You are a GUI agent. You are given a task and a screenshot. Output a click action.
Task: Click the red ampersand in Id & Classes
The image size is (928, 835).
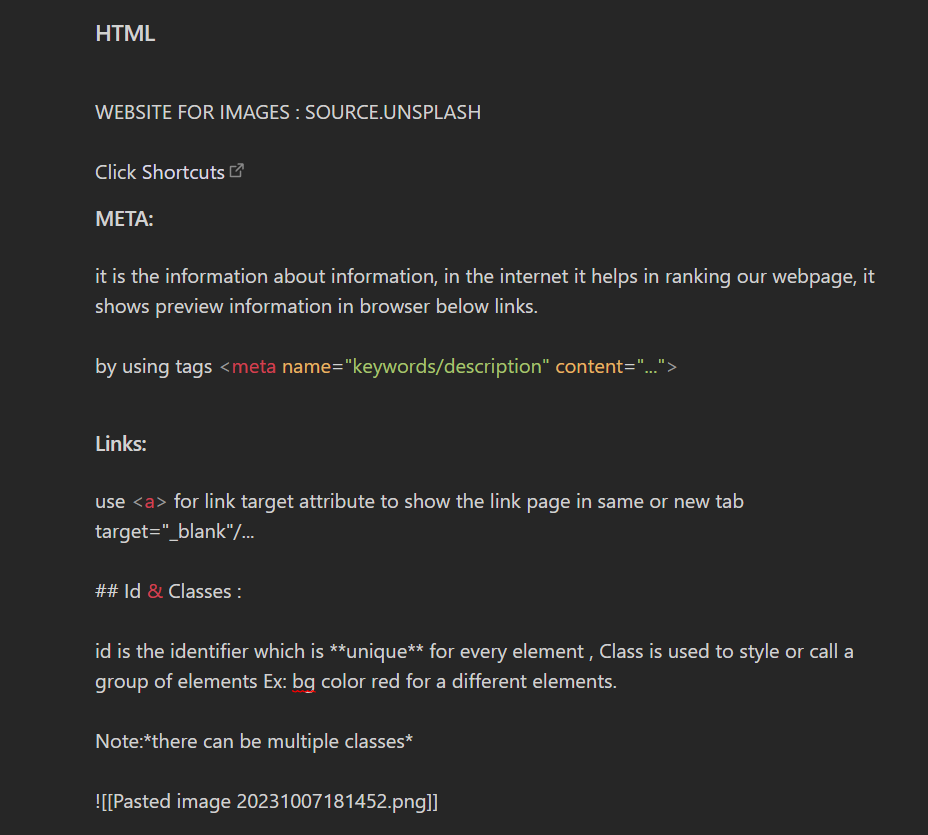(154, 592)
